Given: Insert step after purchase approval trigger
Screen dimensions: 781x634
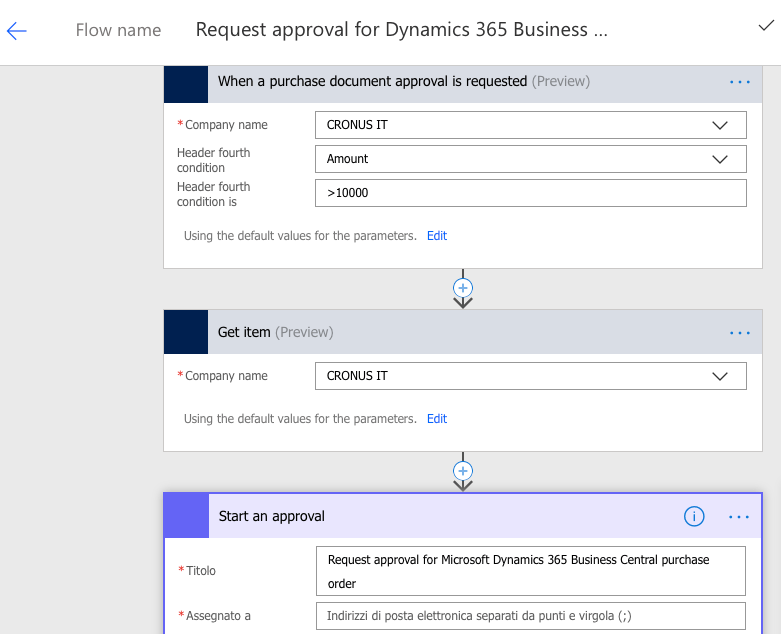Looking at the screenshot, I should click(x=463, y=287).
